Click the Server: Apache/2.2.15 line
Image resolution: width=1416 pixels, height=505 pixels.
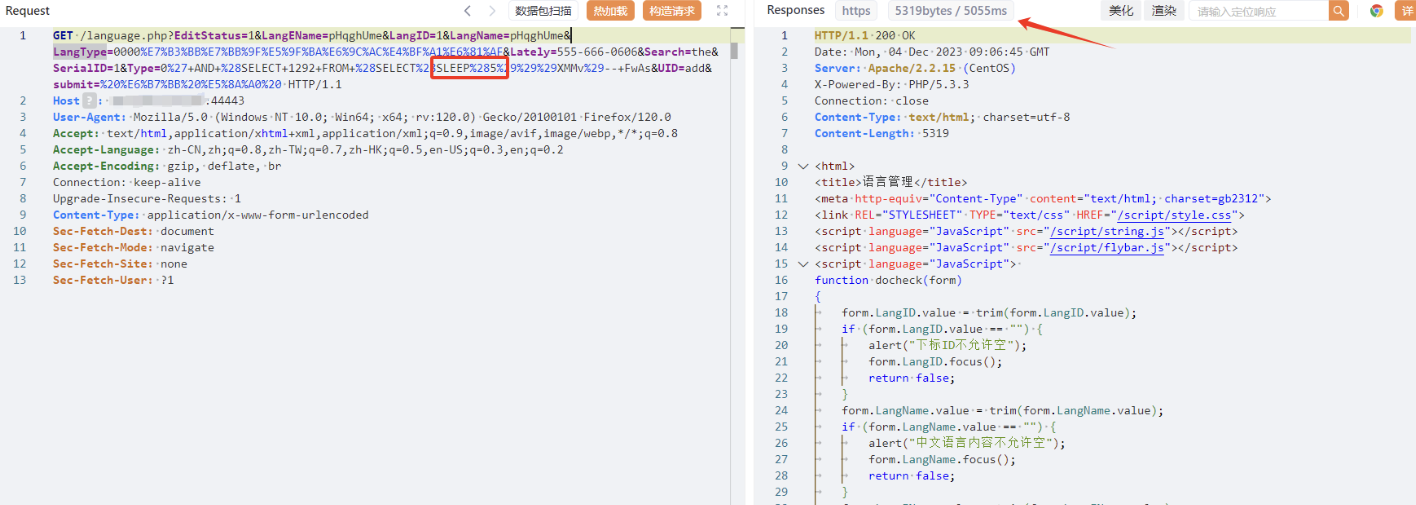point(915,68)
